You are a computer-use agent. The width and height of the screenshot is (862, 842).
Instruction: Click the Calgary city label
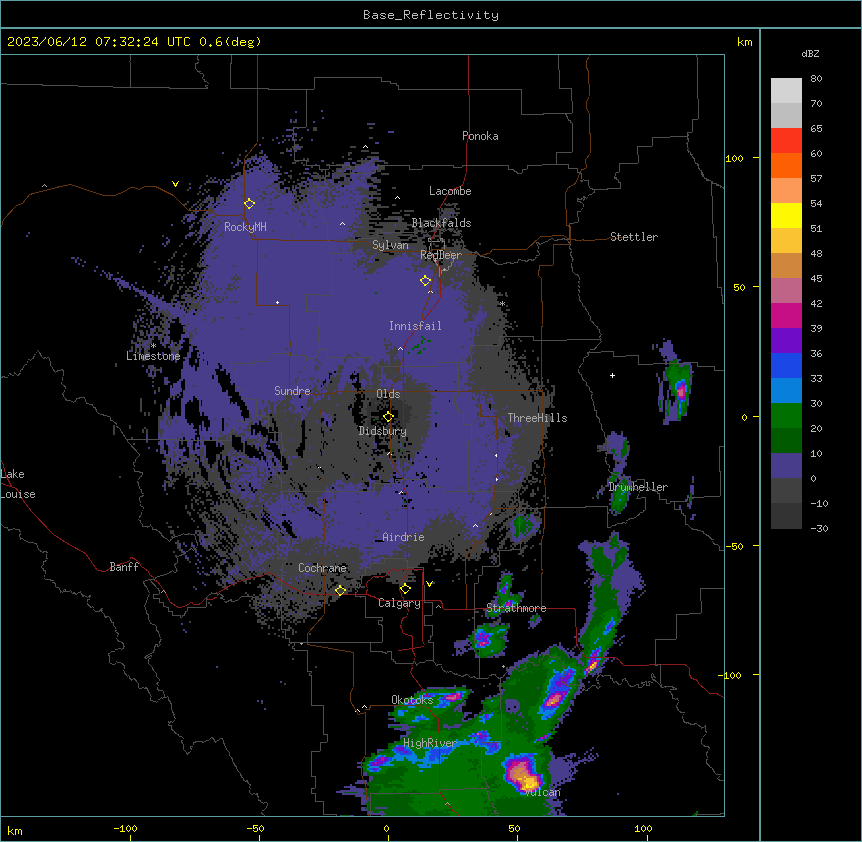coord(399,603)
